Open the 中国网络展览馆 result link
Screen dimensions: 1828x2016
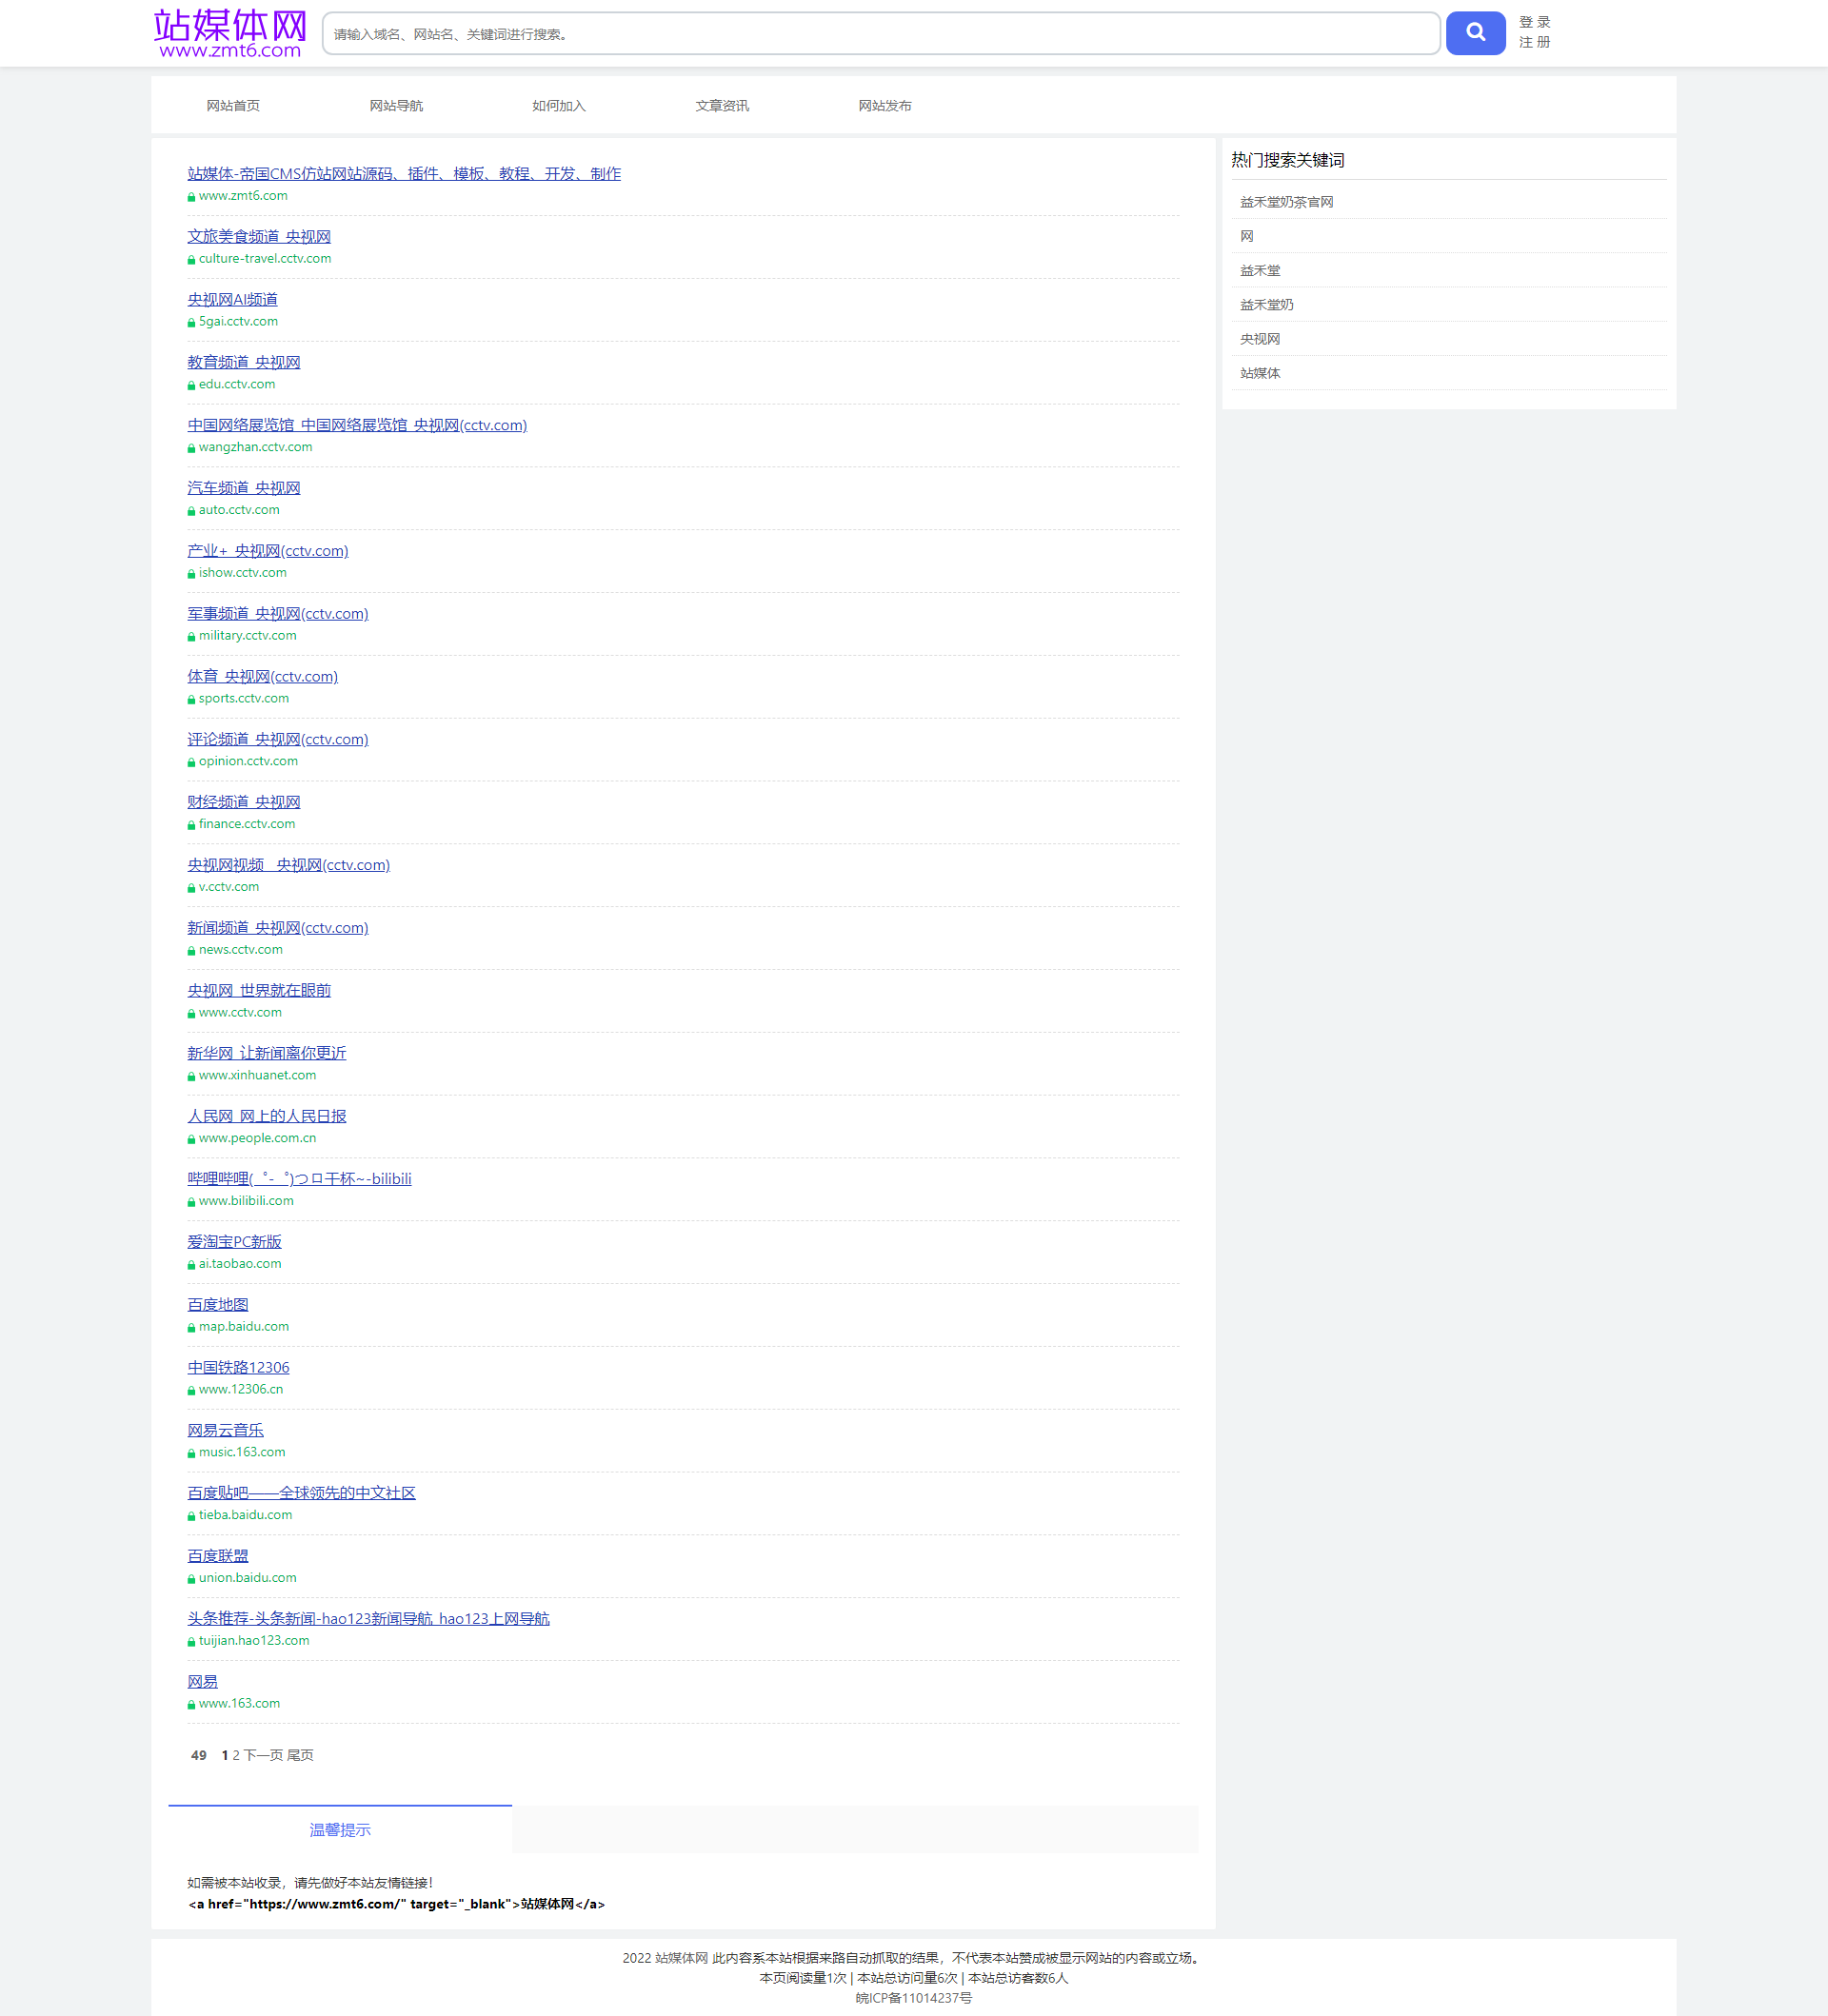click(x=357, y=426)
